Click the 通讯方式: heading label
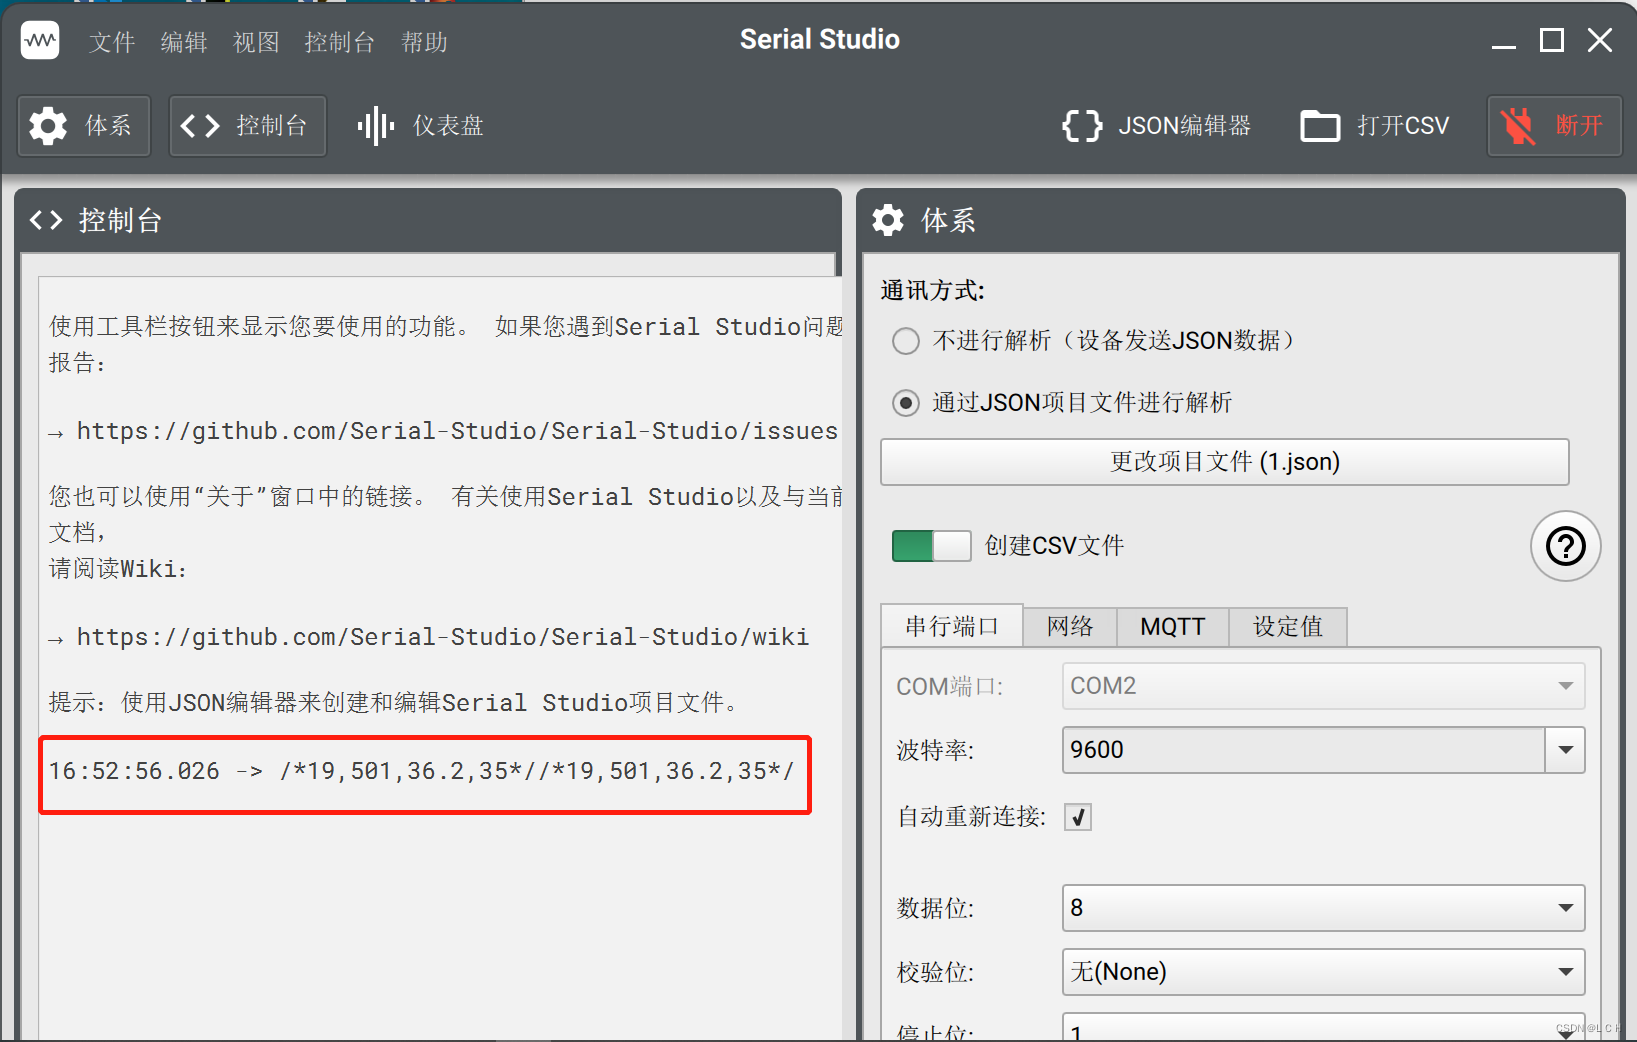Image resolution: width=1637 pixels, height=1042 pixels. coord(933,291)
